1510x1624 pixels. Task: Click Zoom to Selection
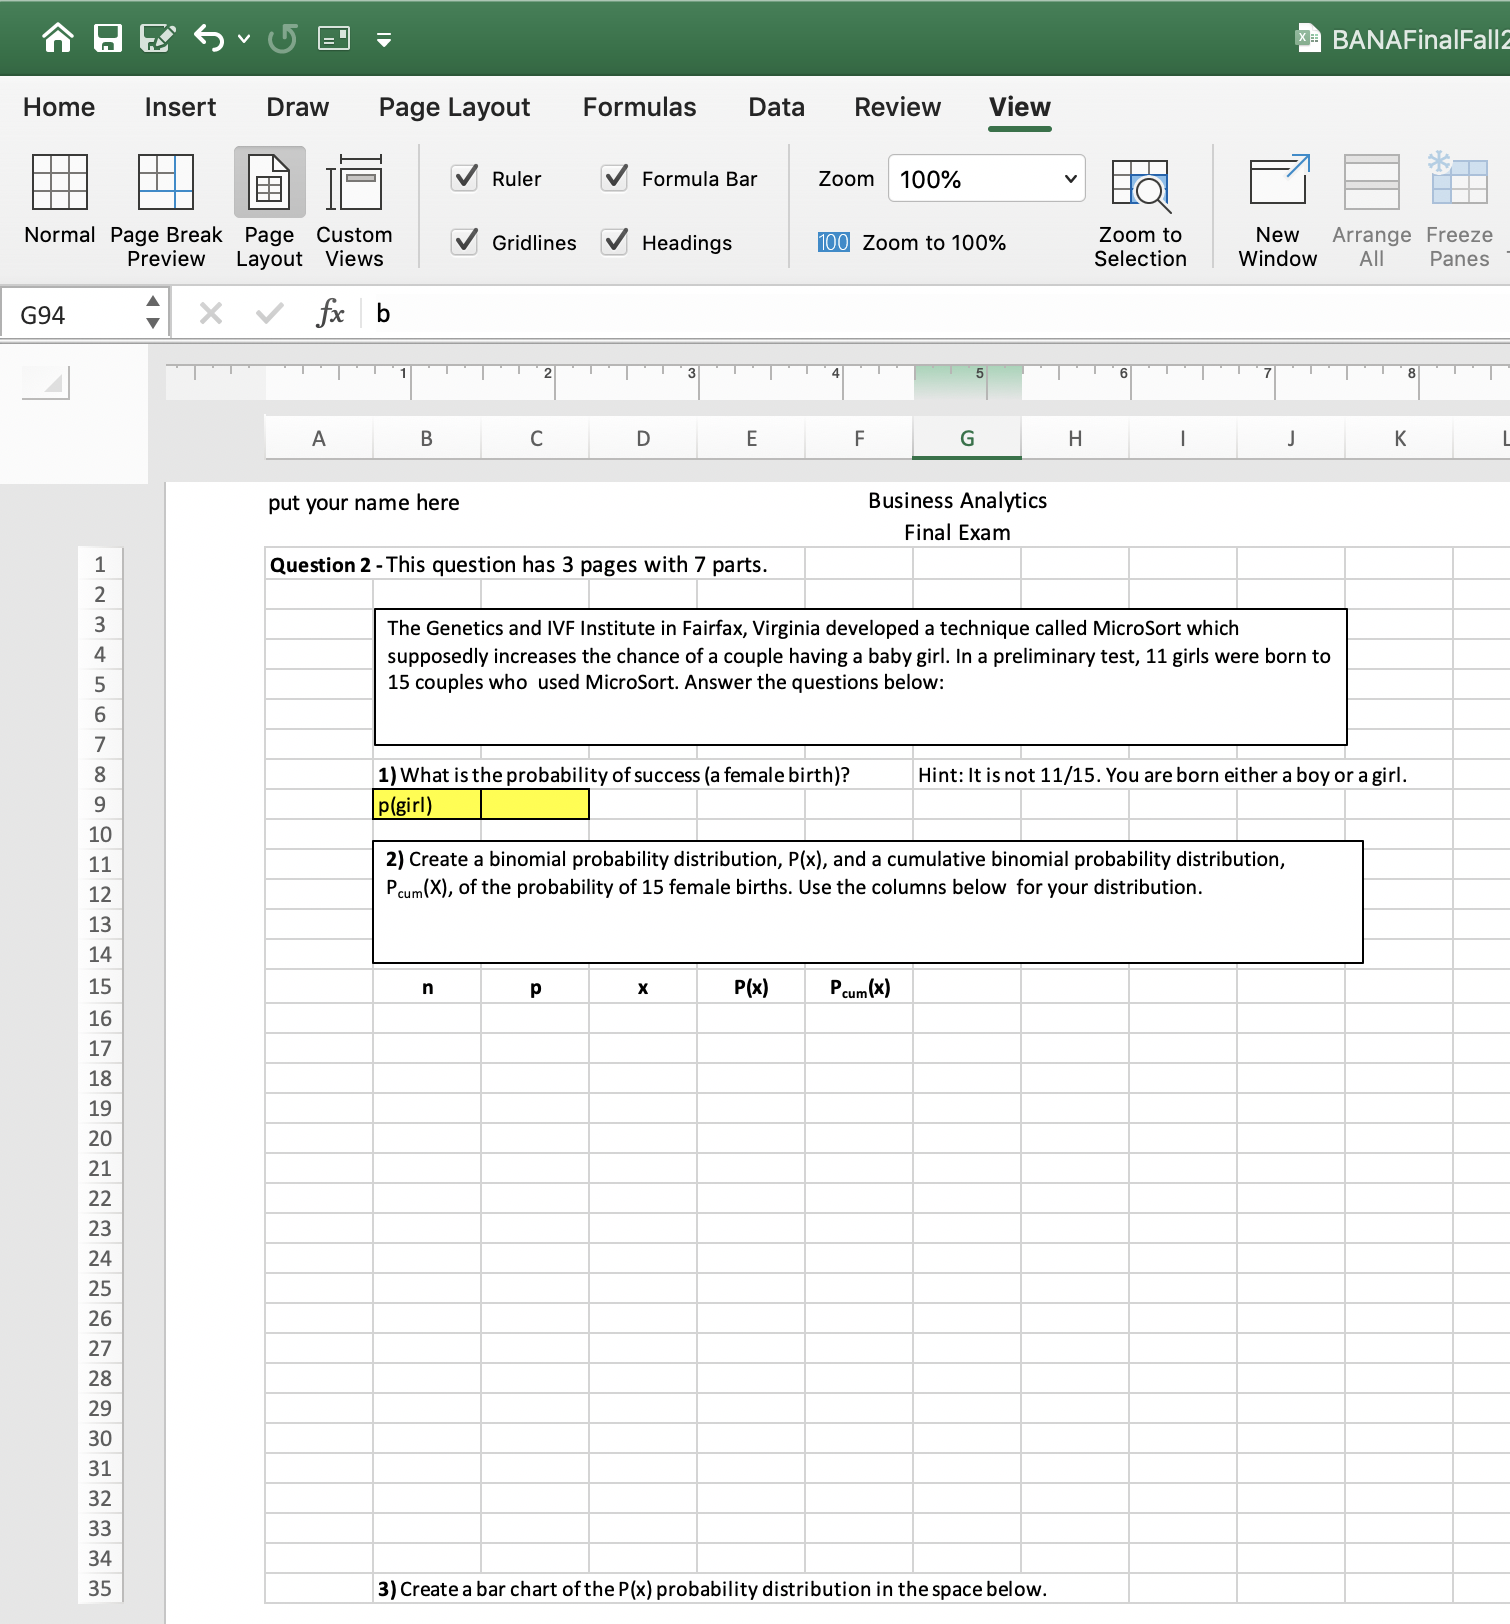pos(1140,213)
